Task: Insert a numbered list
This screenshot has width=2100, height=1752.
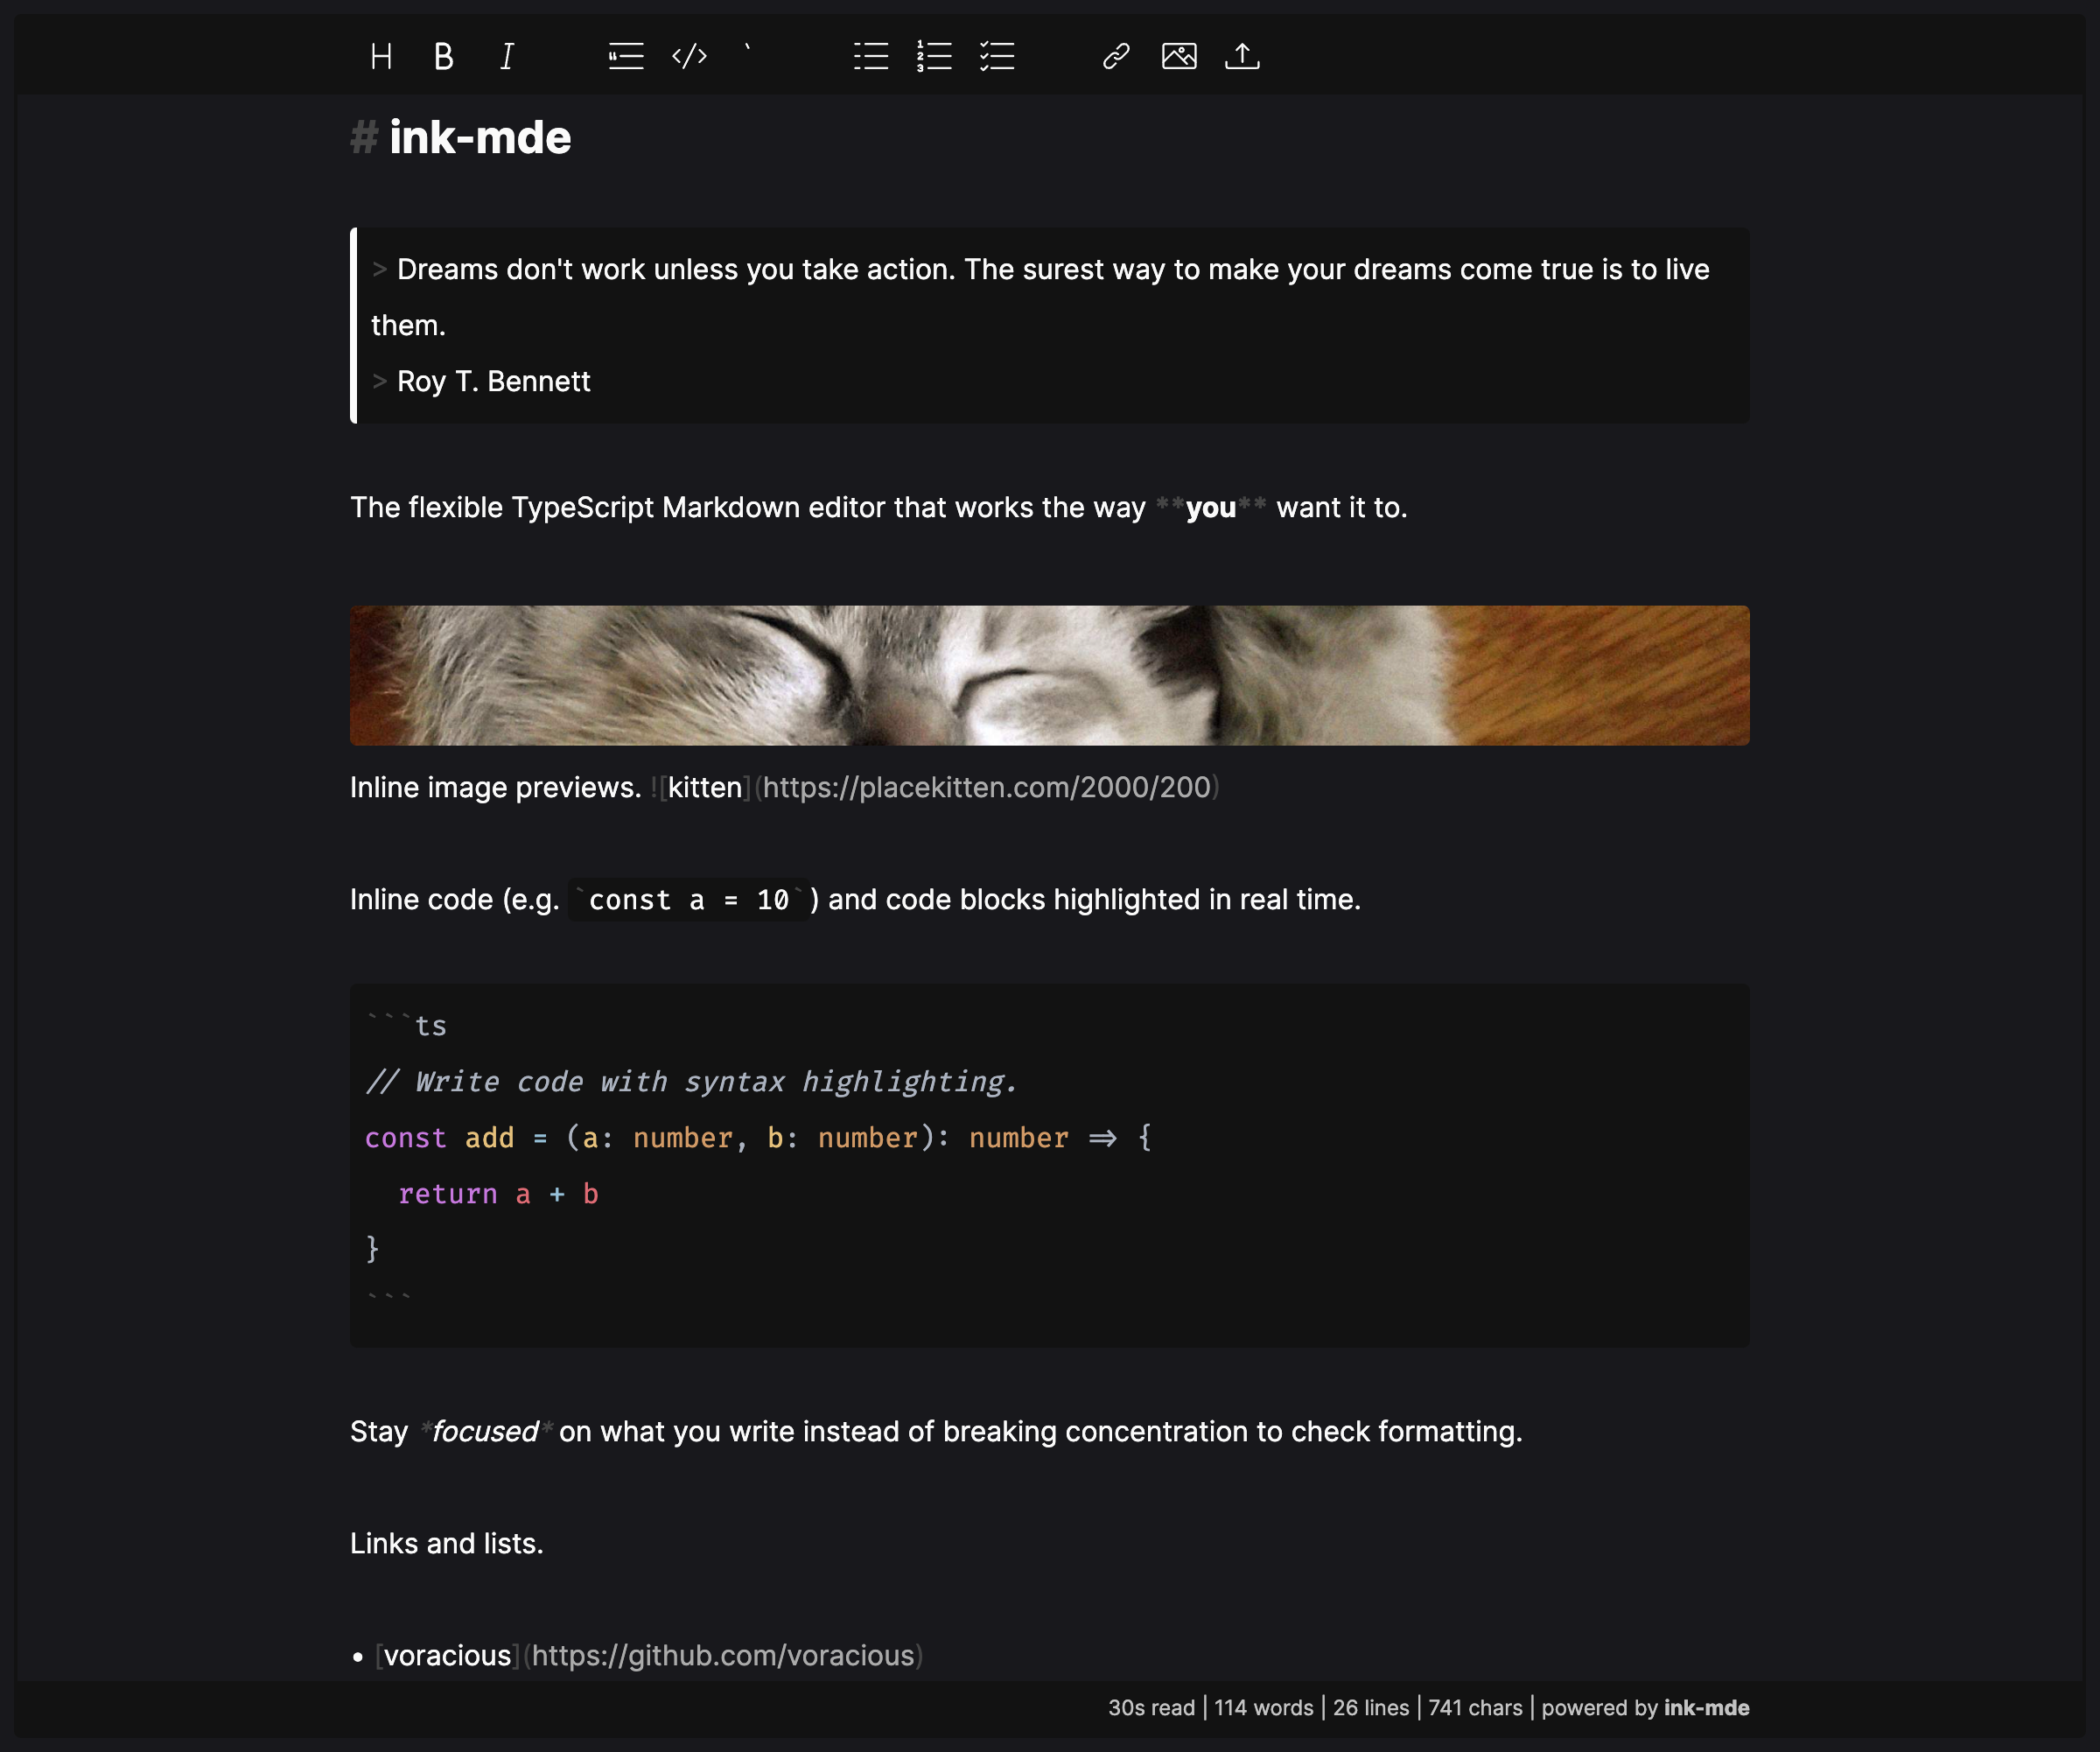Action: [934, 56]
